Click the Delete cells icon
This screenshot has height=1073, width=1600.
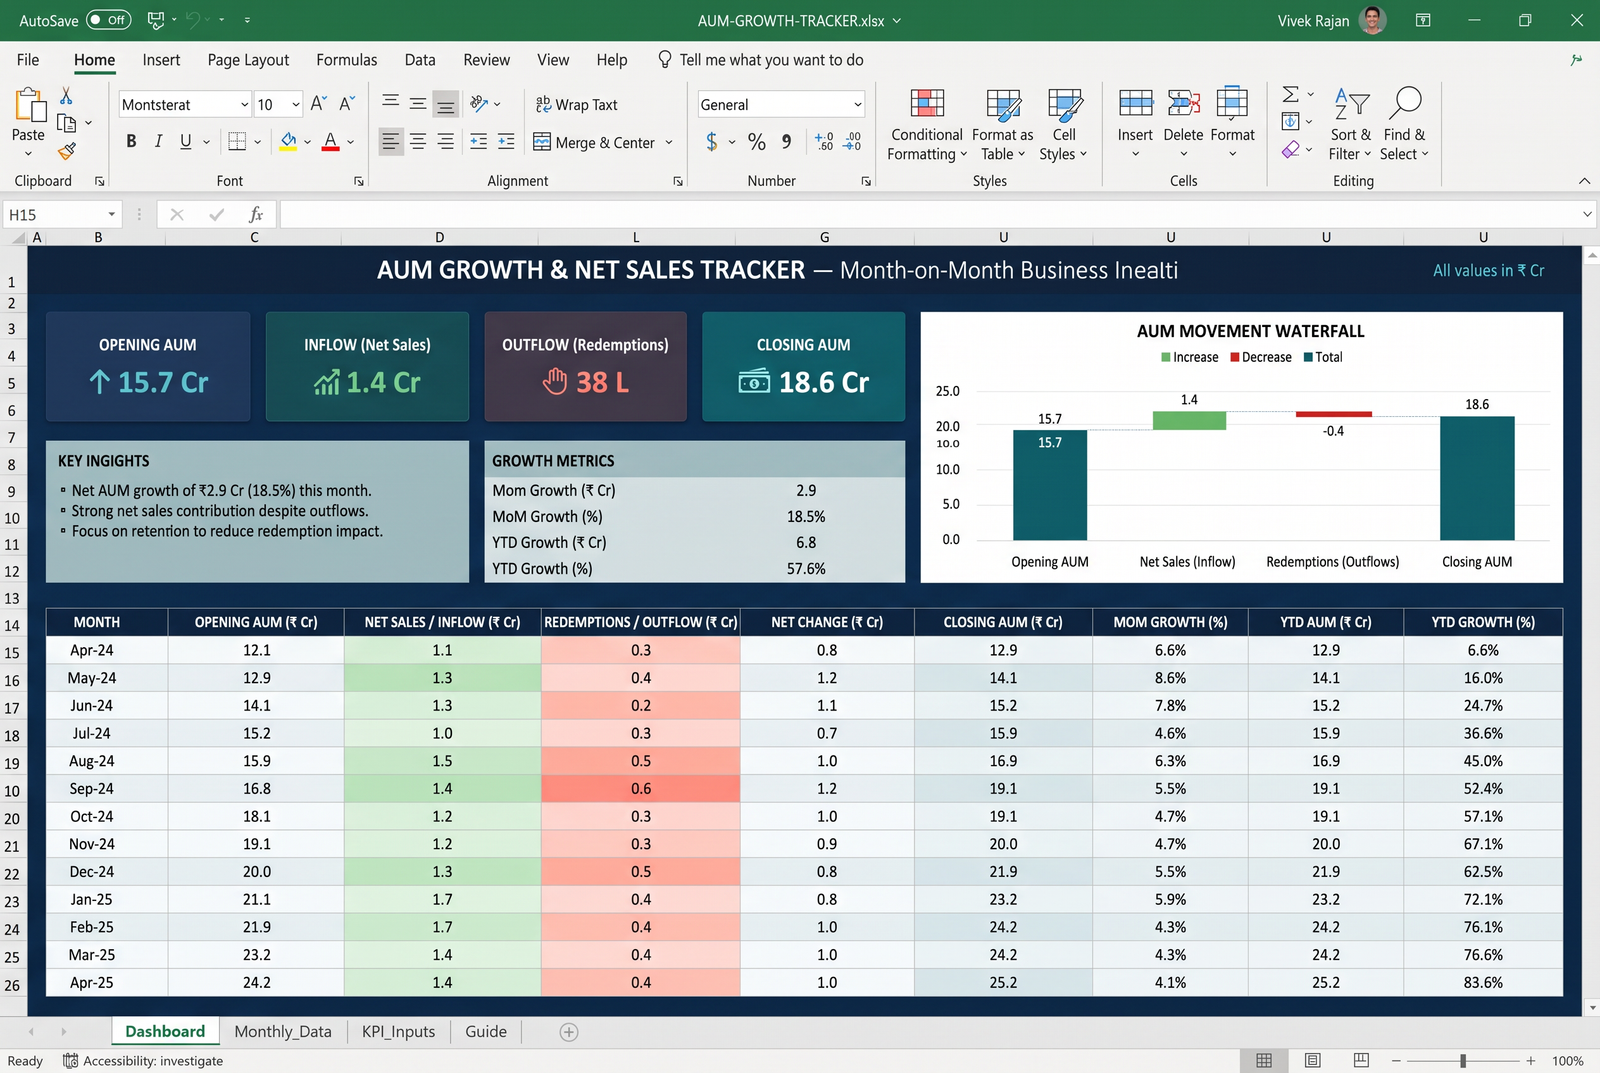1183,103
